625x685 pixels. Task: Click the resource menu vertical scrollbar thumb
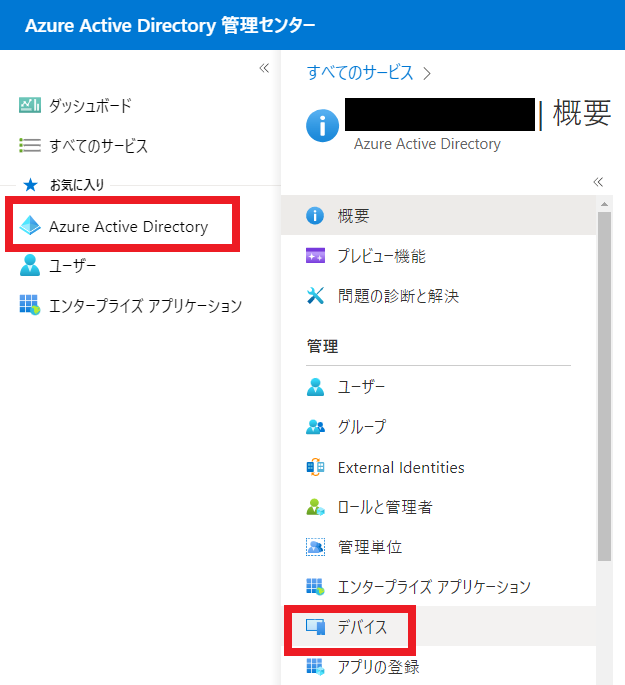[x=604, y=386]
